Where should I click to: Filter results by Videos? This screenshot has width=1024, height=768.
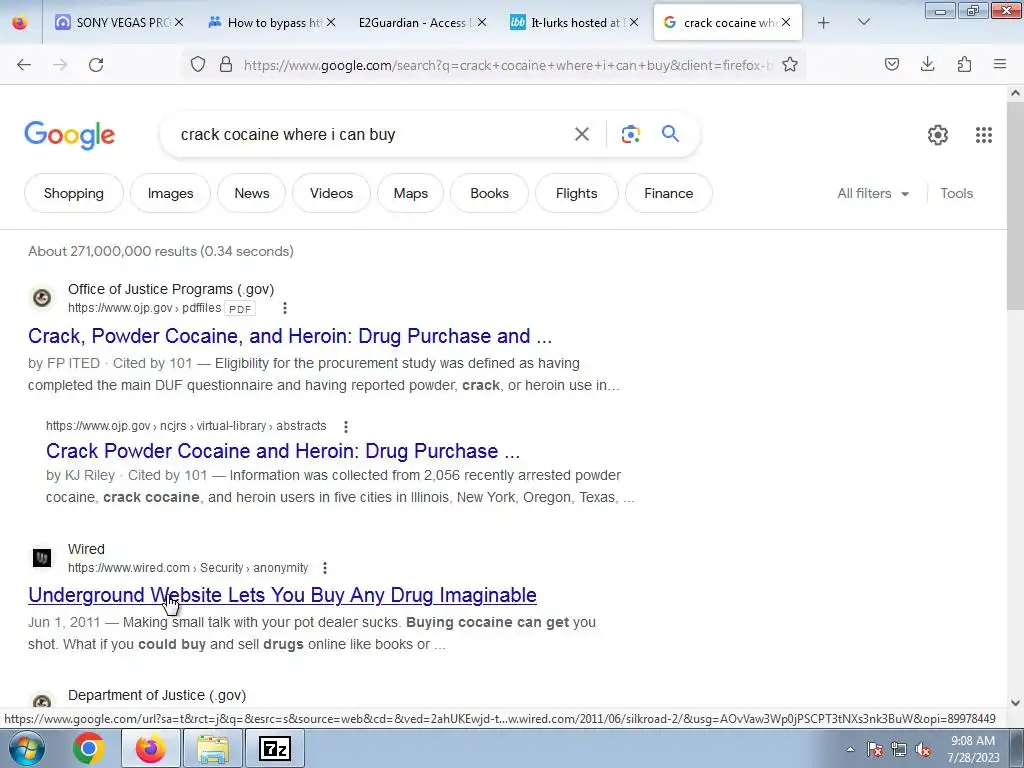331,193
